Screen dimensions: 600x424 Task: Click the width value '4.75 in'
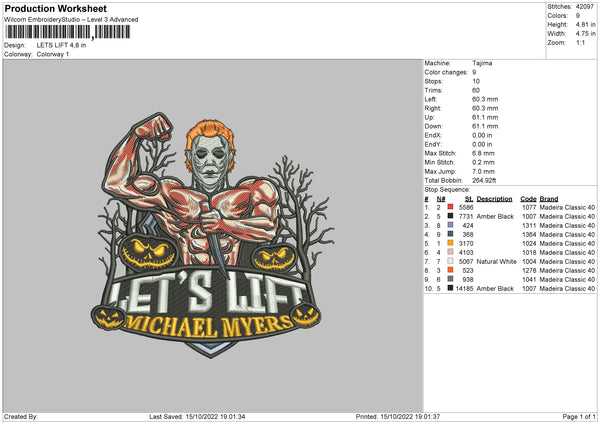pyautogui.click(x=585, y=34)
